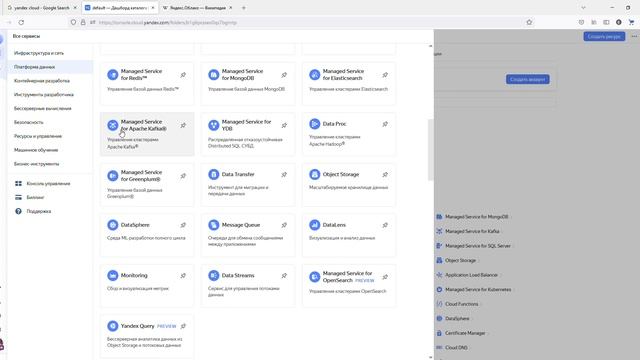Open the DataLens service icon
Viewport: 640px width, 360px height.
point(314,225)
